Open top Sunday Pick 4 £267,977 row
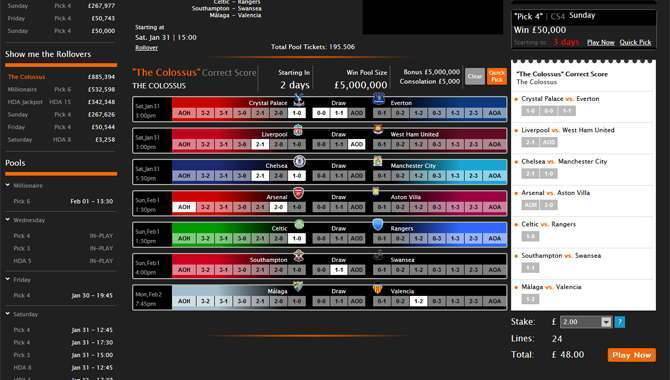Image resolution: width=670 pixels, height=380 pixels. coord(61,6)
